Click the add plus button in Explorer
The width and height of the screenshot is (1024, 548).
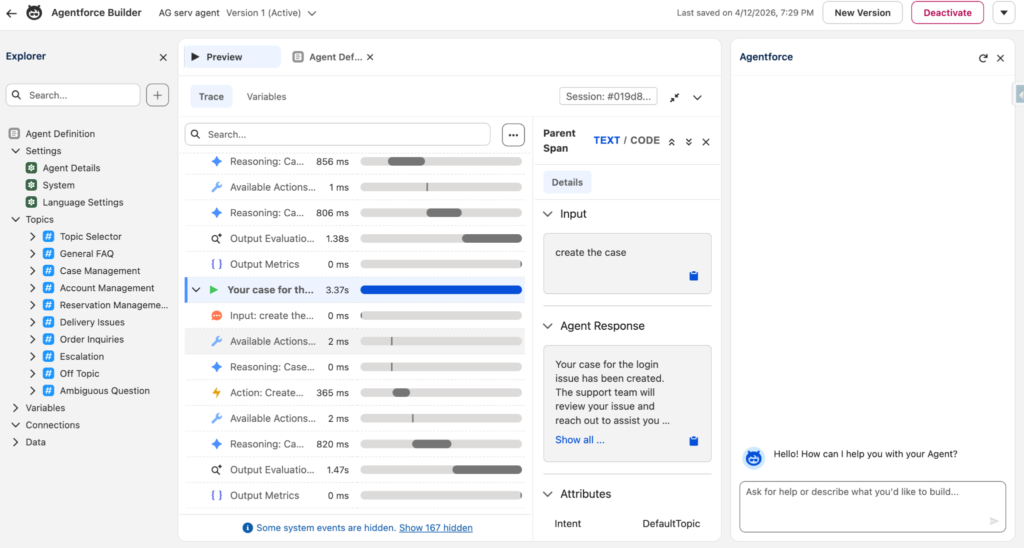click(x=157, y=95)
